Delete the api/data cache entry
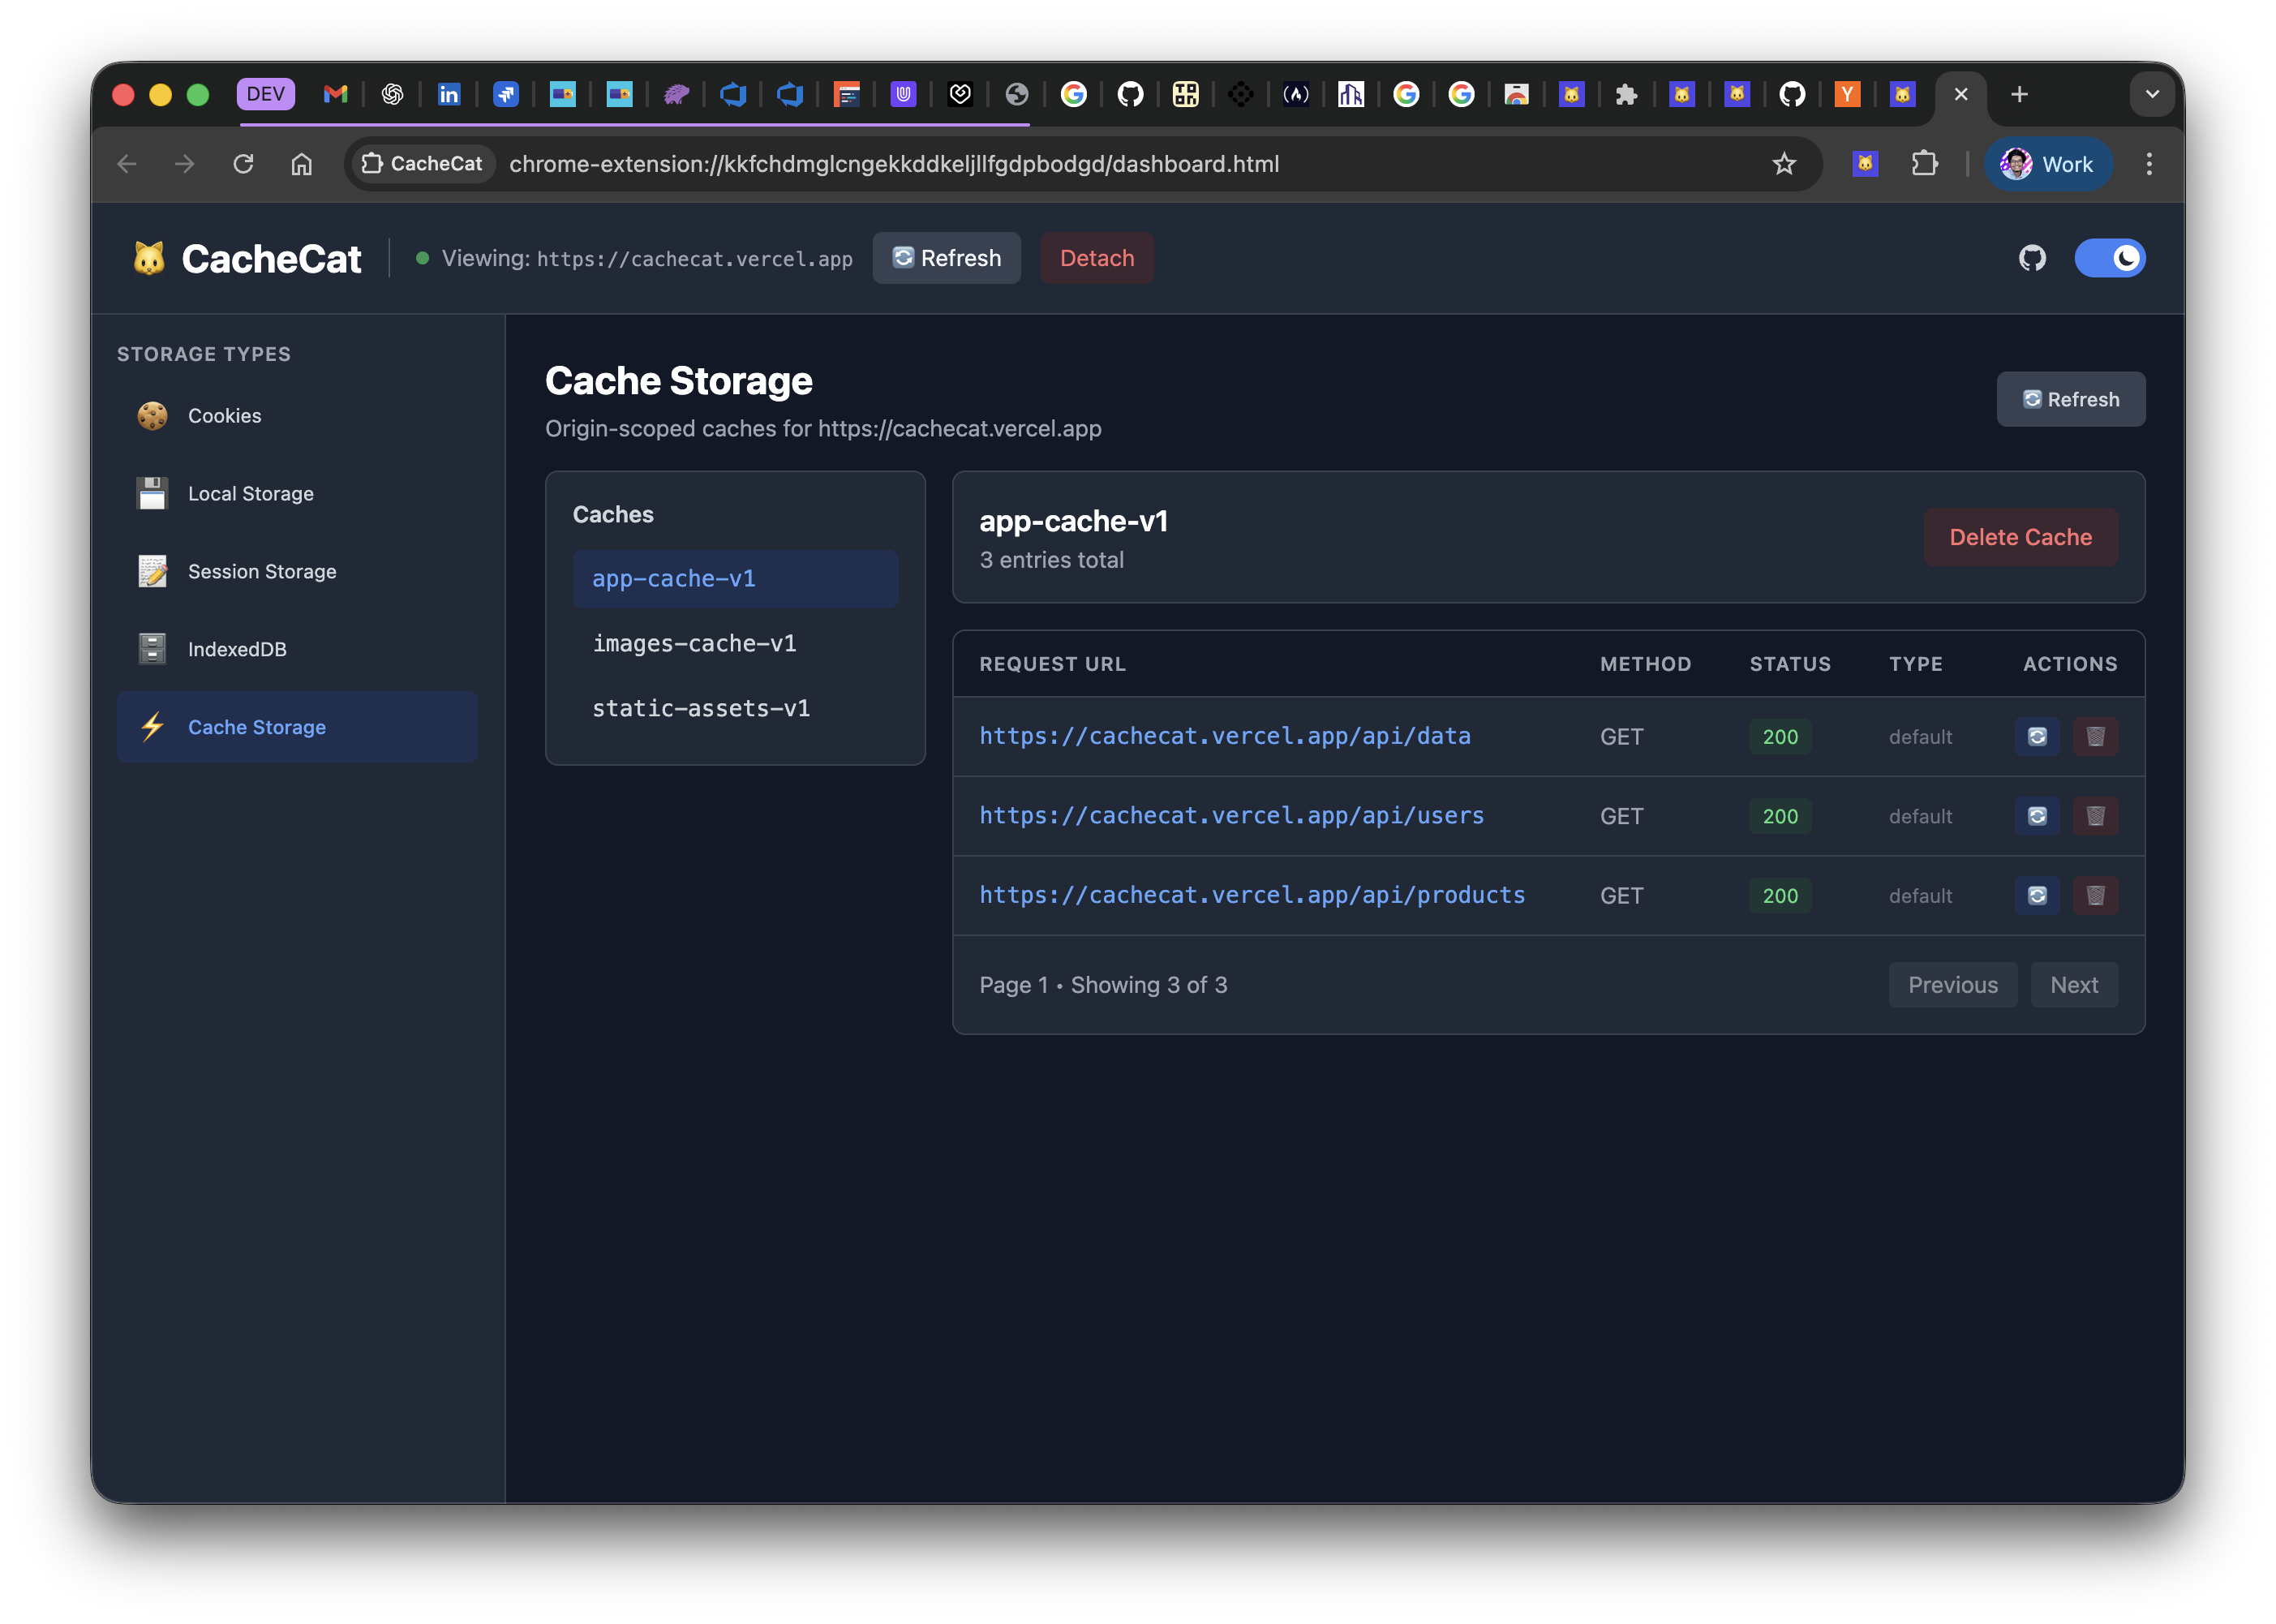 tap(2095, 737)
